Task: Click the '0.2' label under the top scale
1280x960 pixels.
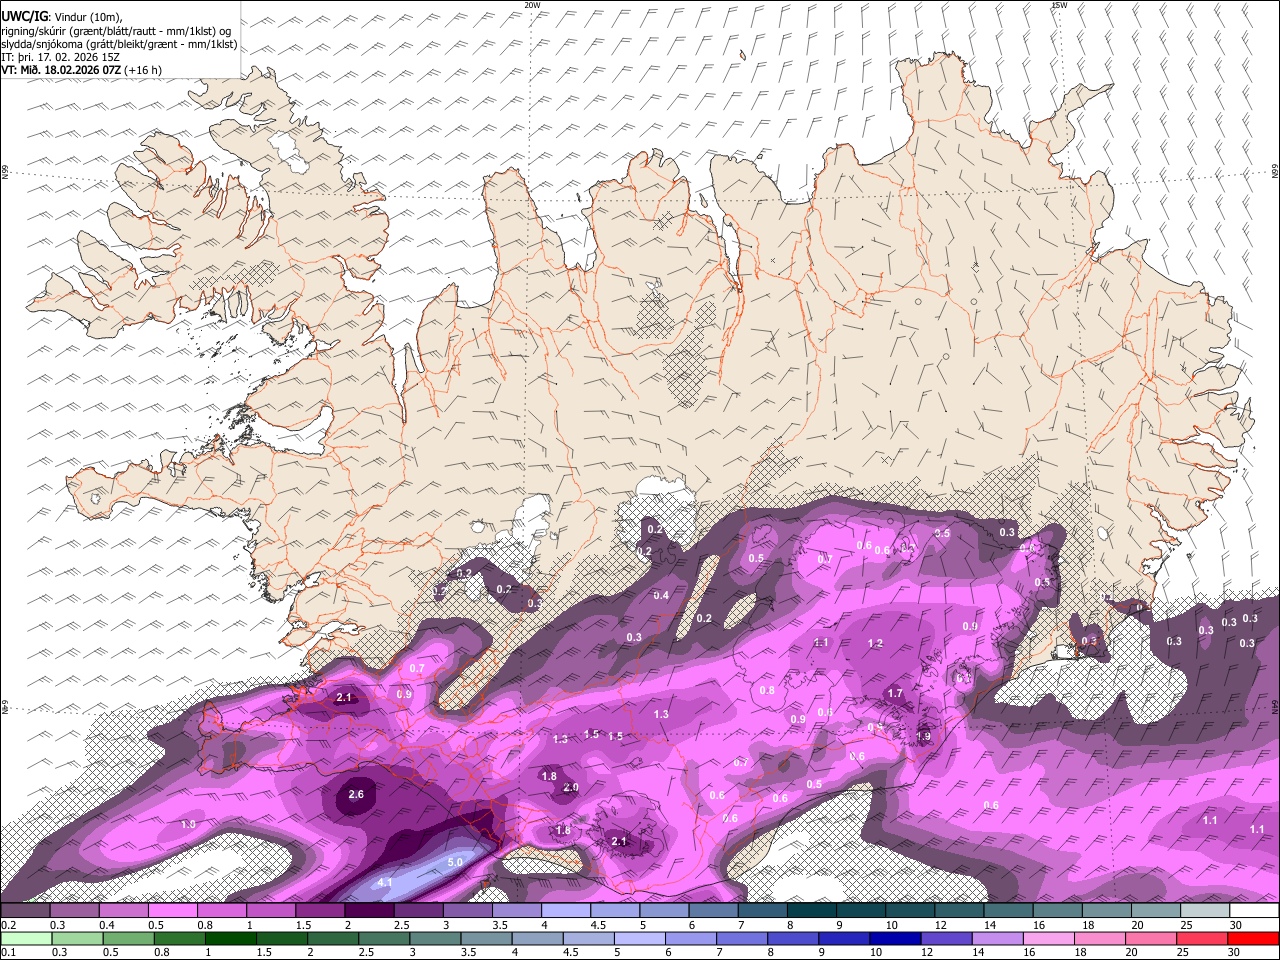Action: (x=8, y=925)
